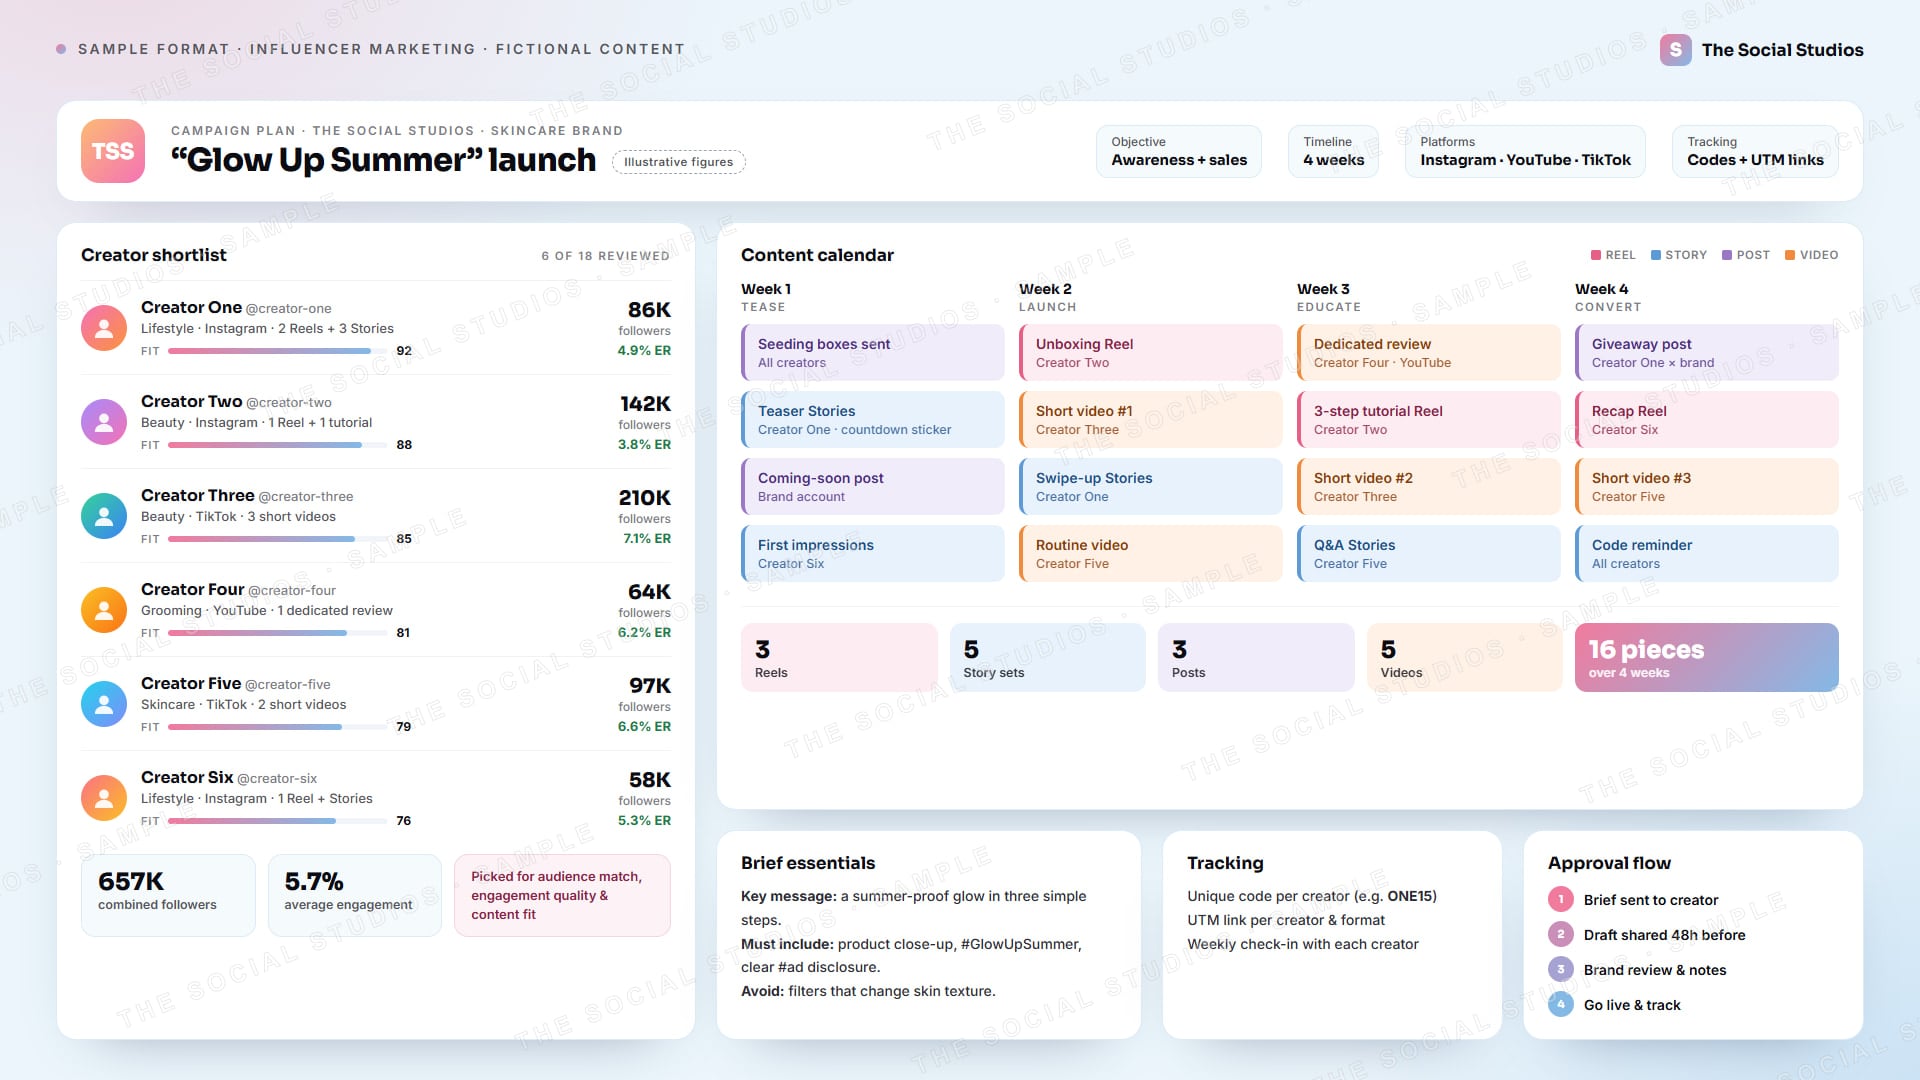The width and height of the screenshot is (1920, 1080).
Task: Click the VIDEO legend color swatch
Action: point(1790,255)
